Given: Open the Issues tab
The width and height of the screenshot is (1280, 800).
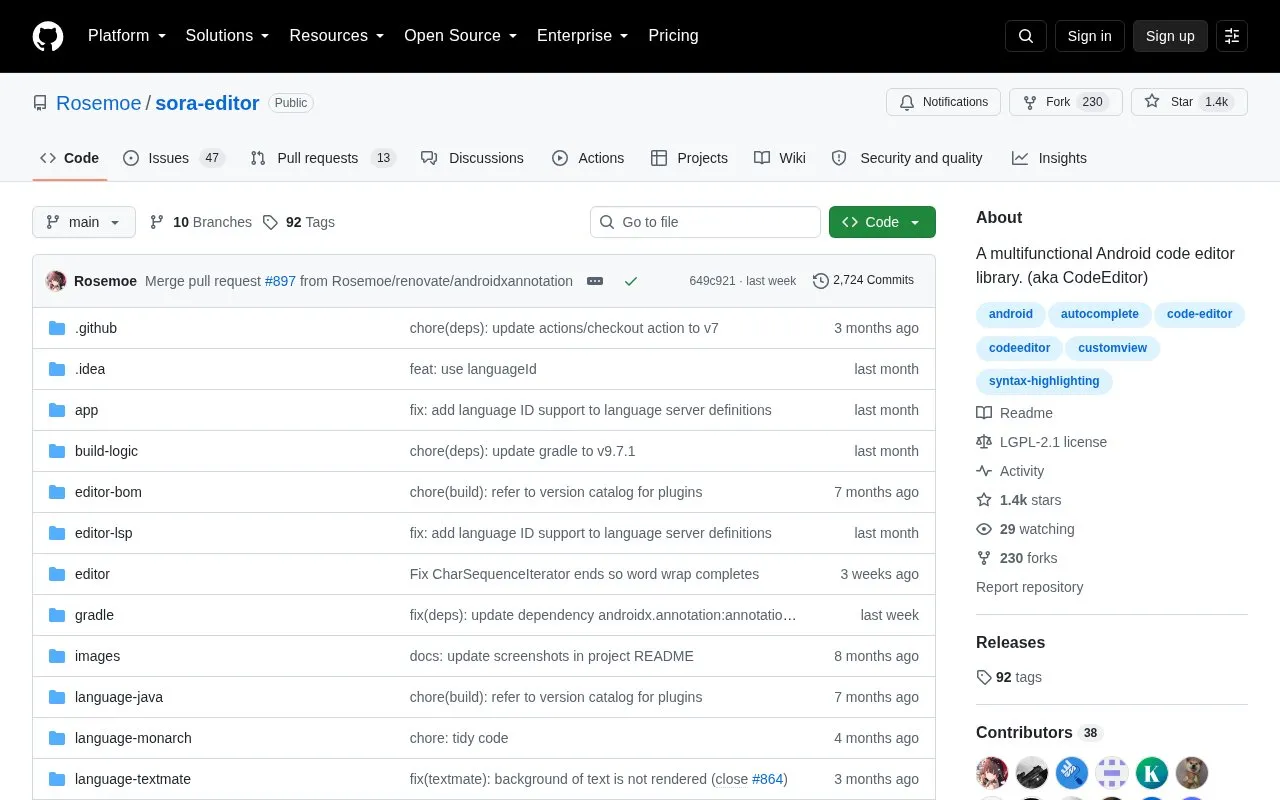Looking at the screenshot, I should [x=174, y=158].
